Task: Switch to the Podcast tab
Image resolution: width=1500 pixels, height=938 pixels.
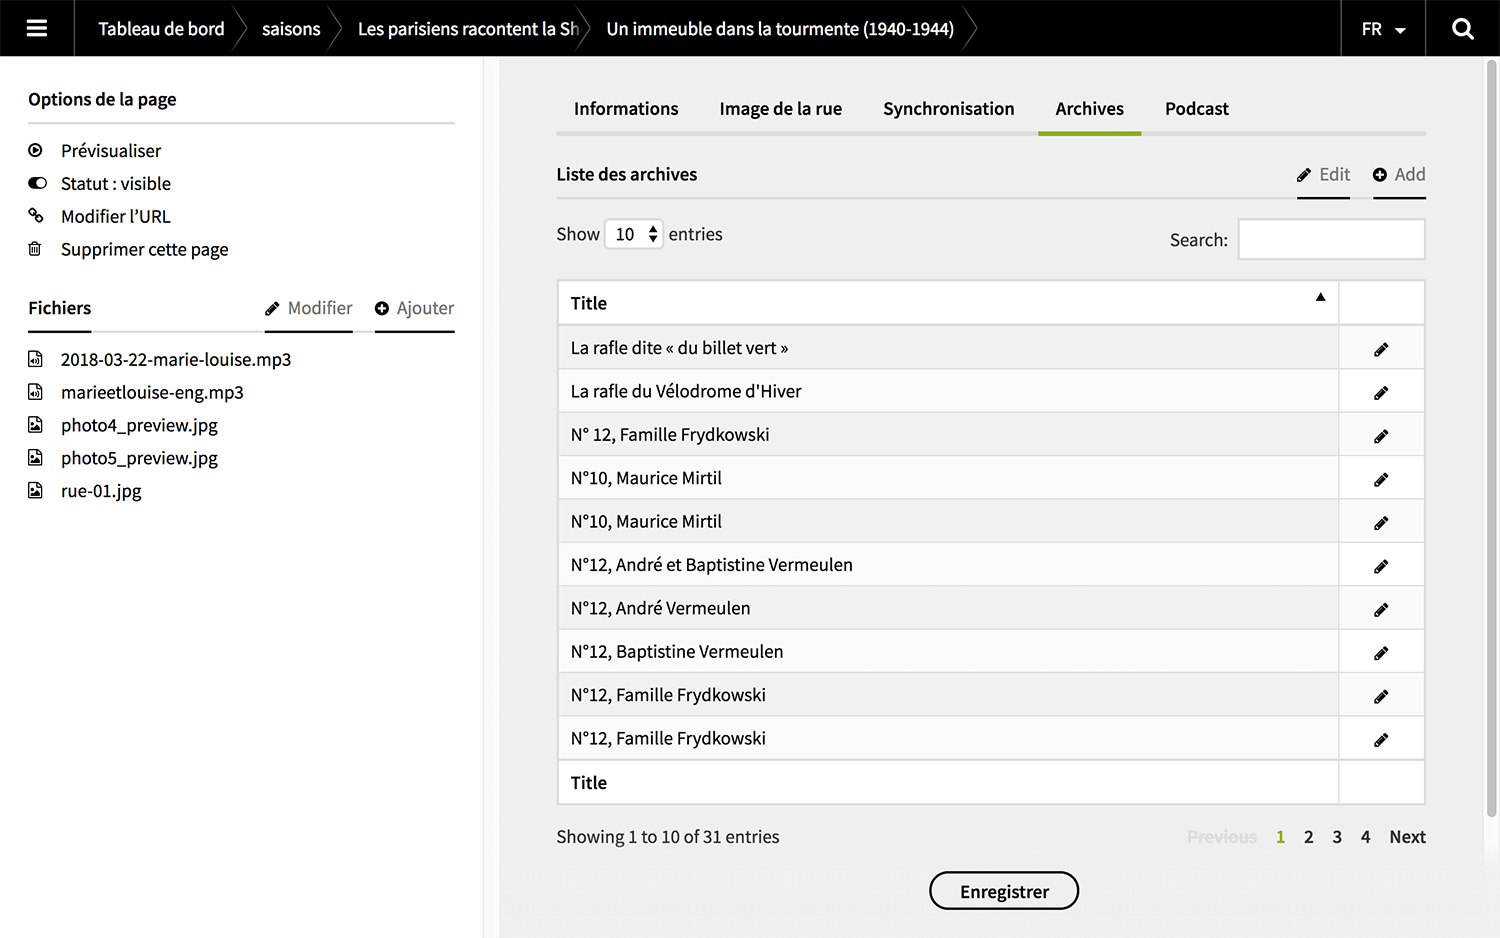Action: [x=1197, y=109]
